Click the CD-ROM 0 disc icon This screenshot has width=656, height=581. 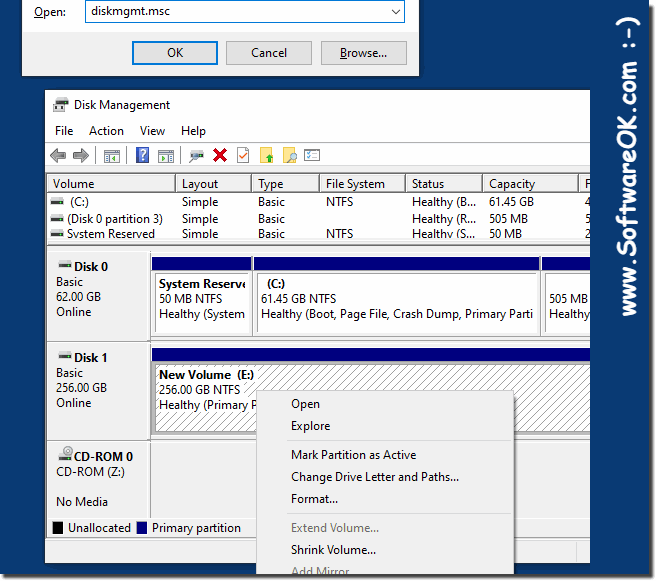point(66,453)
